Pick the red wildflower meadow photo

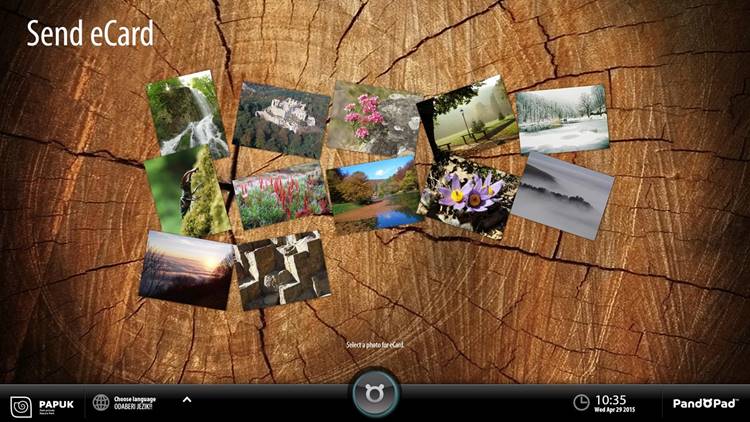[281, 196]
